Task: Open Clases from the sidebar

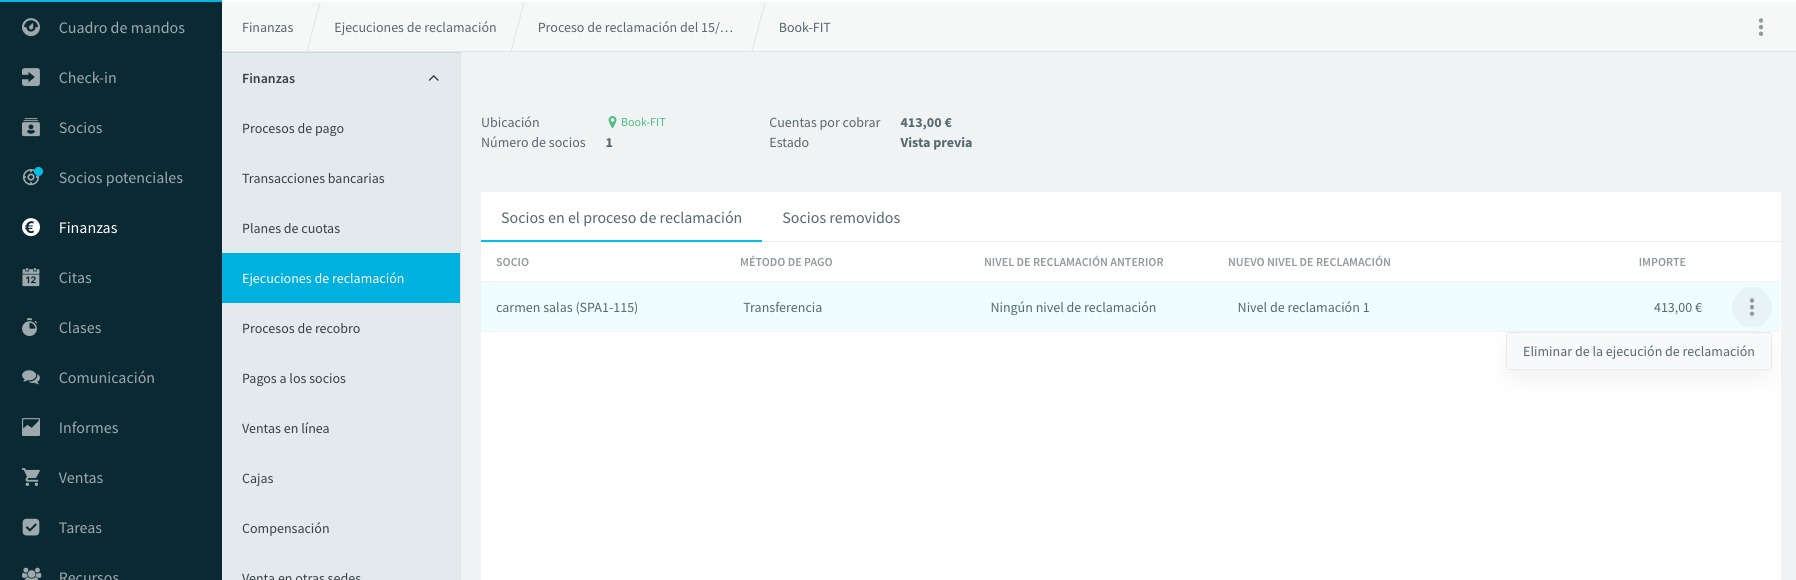Action: click(x=80, y=327)
